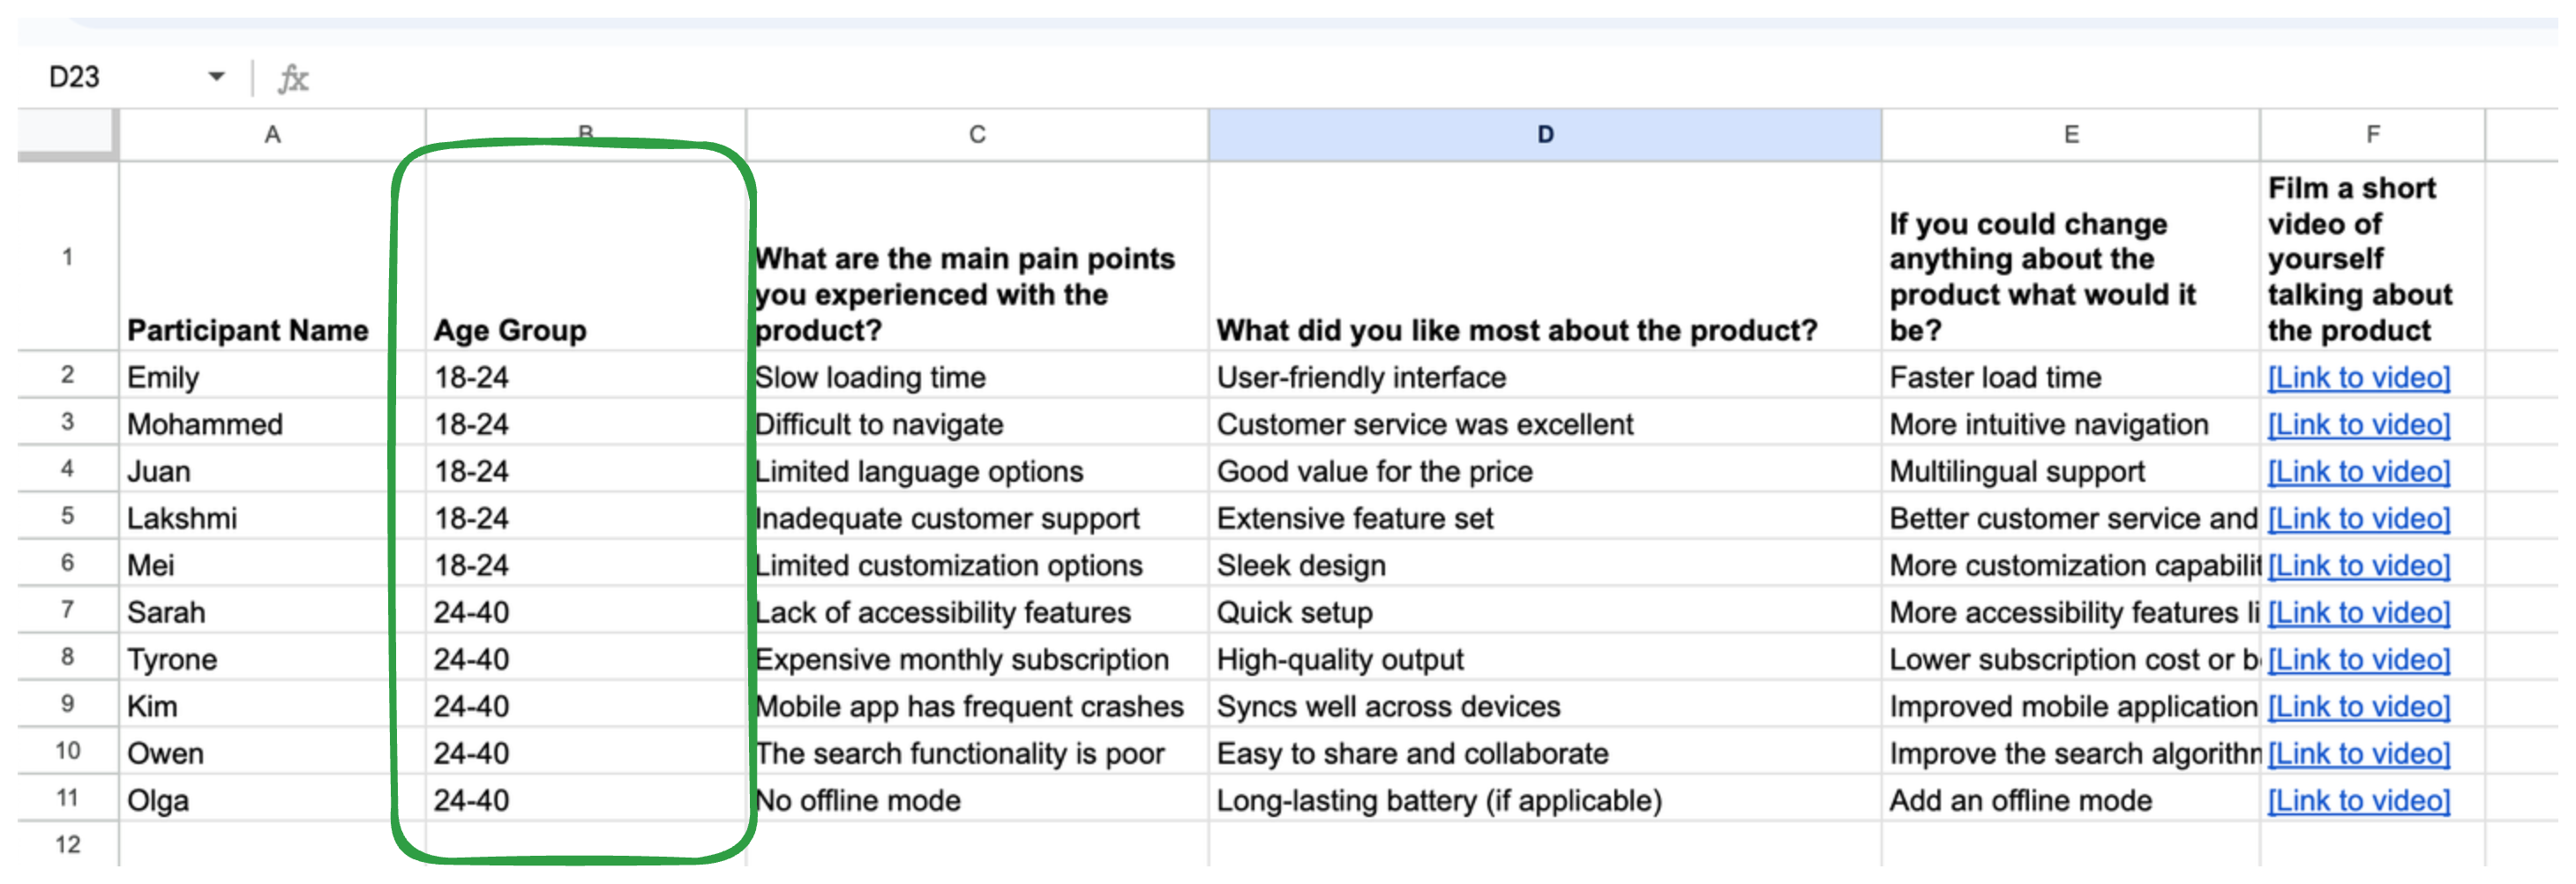Screen dimensions: 2576x884
Task: Select the cell containing 'Emily'
Action: (272, 374)
